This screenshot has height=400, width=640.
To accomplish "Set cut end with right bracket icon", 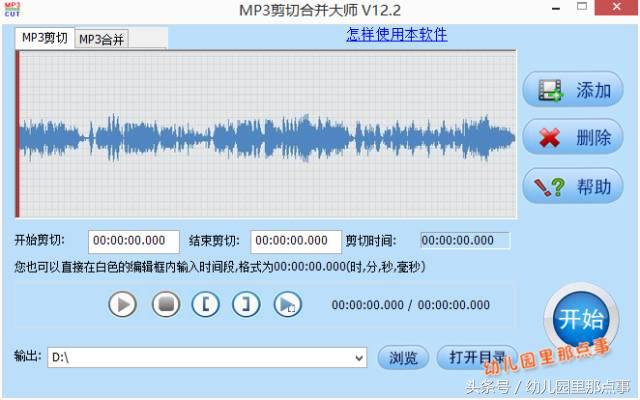I will click(246, 304).
